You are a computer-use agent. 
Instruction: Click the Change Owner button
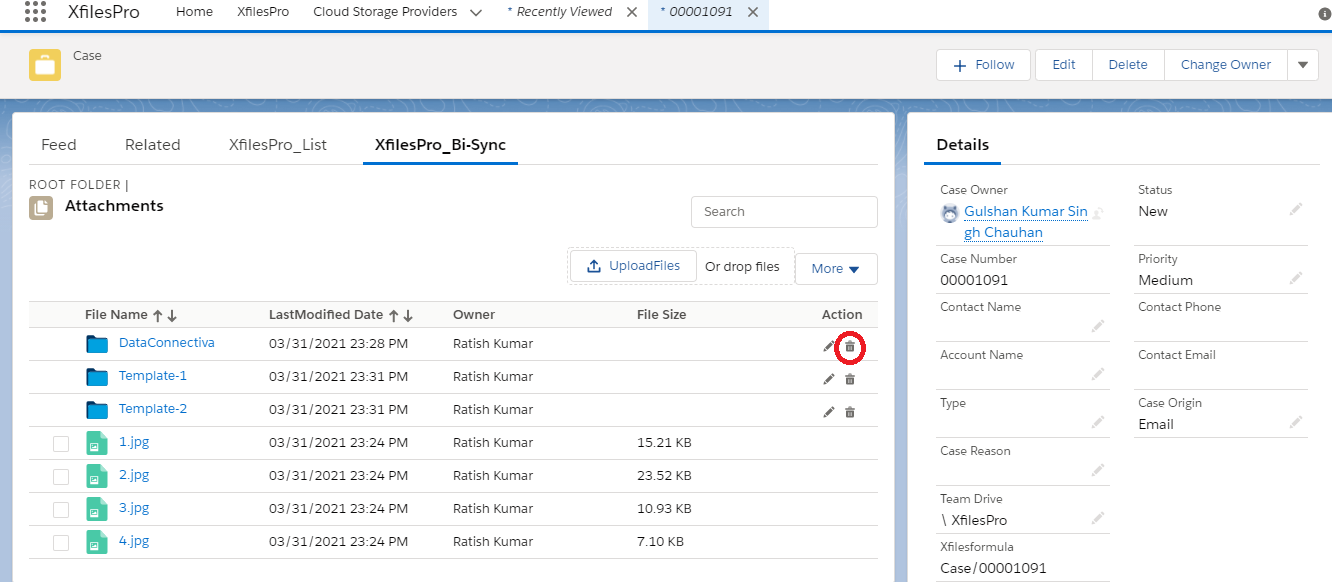pos(1226,65)
